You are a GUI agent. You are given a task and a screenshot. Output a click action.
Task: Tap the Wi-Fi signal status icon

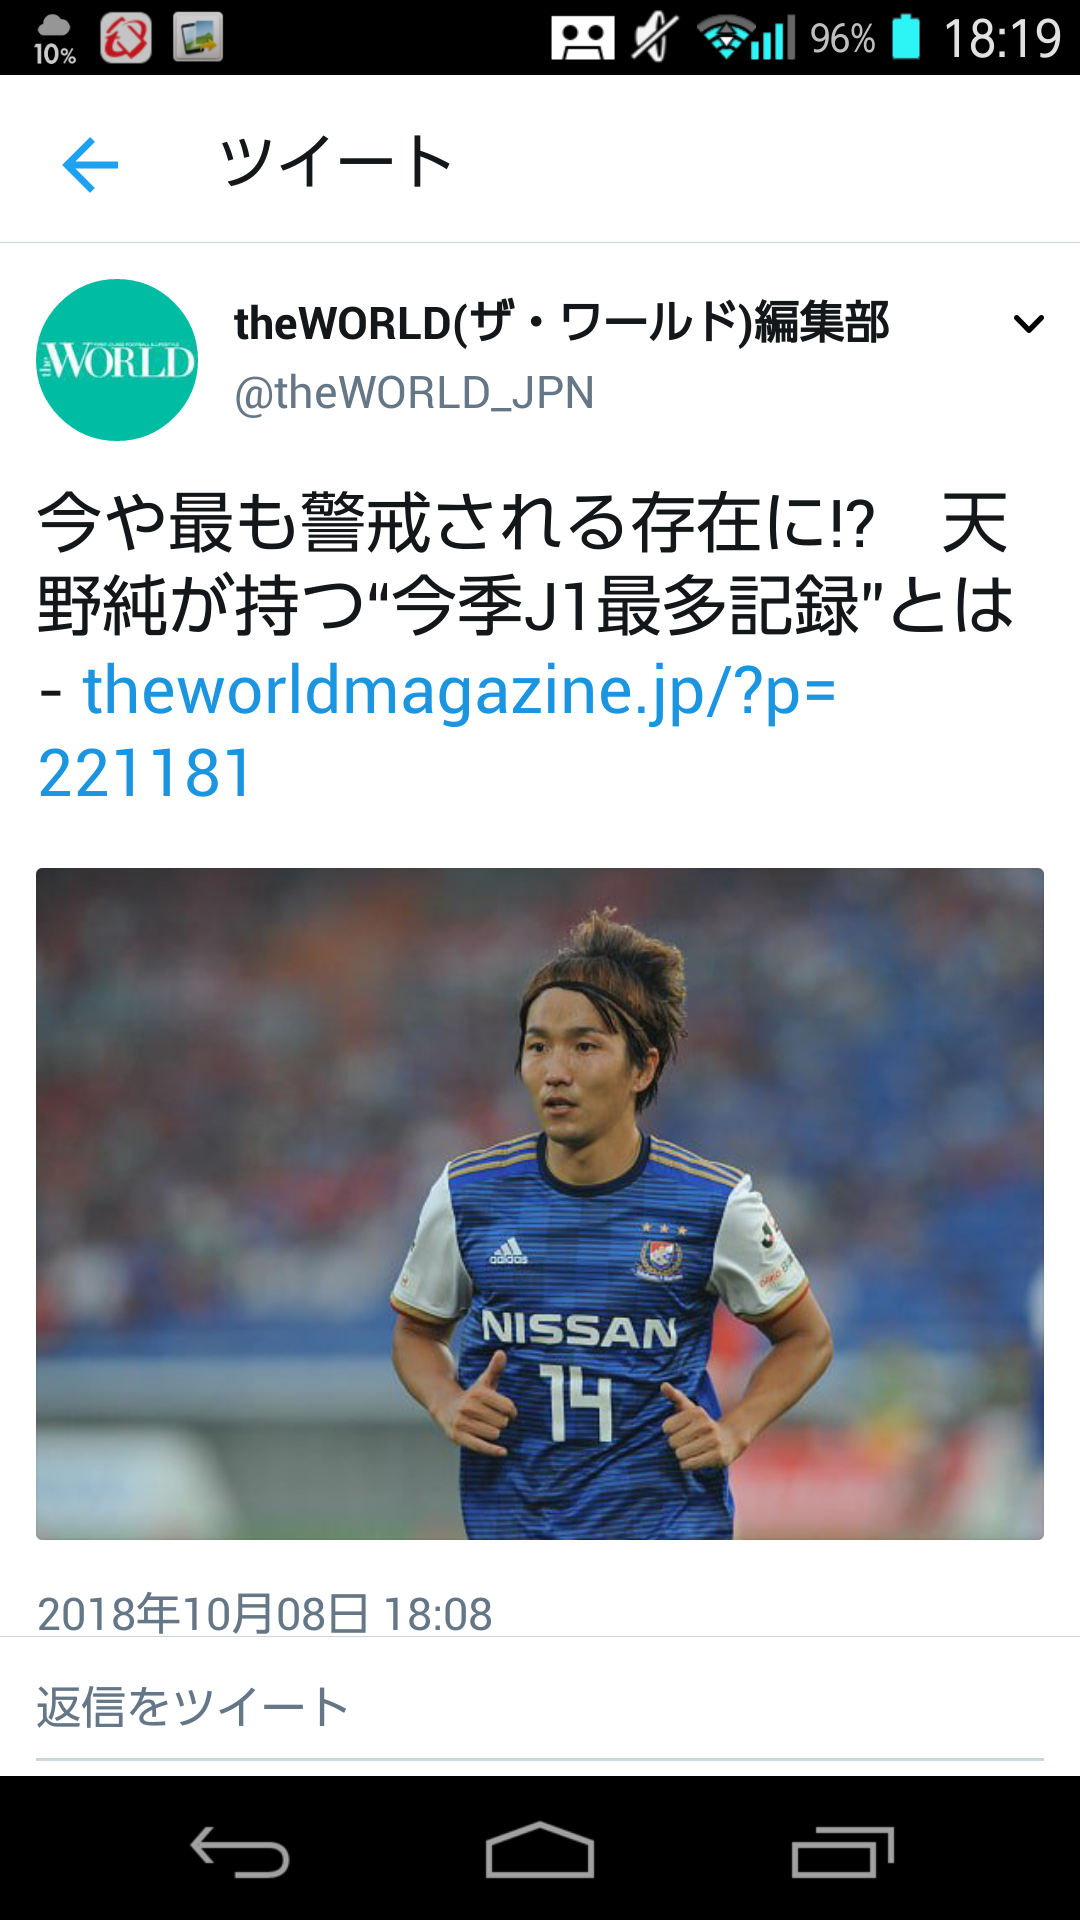(x=727, y=38)
